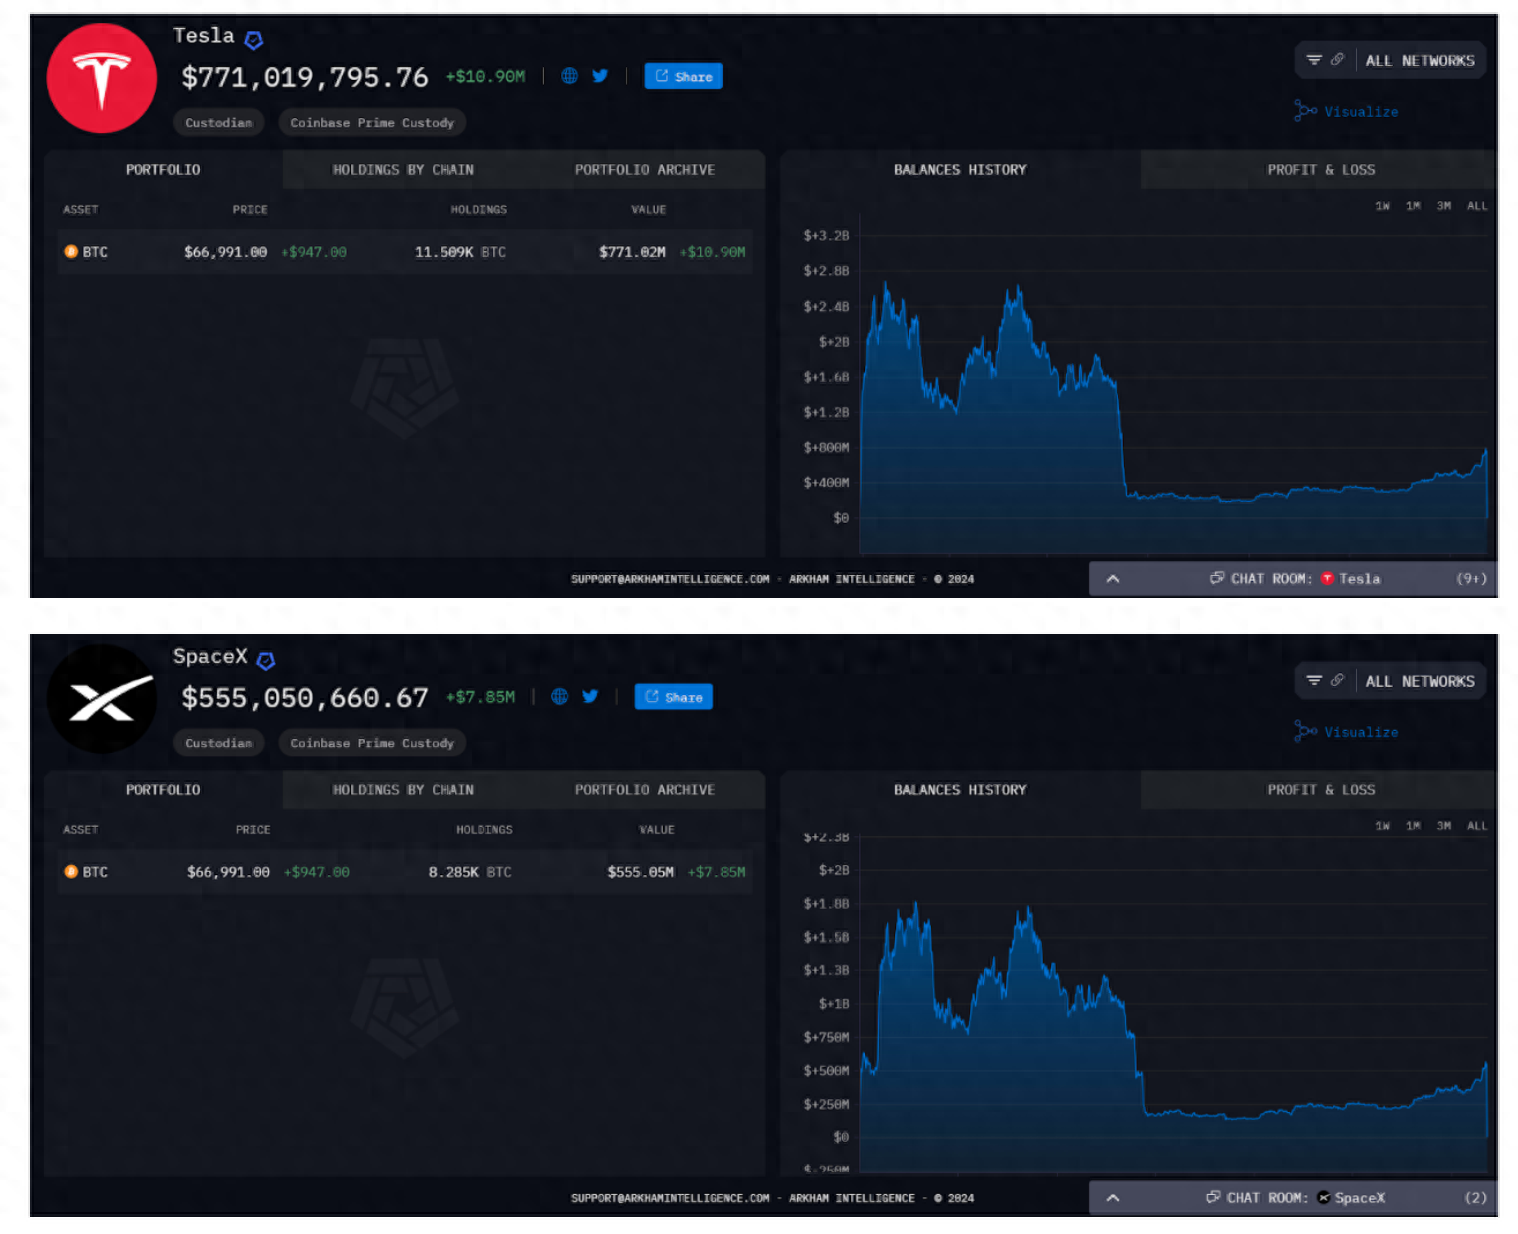The height and width of the screenshot is (1234, 1518).
Task: Select BALANCES HISTORY tab for Tesla
Action: point(960,170)
